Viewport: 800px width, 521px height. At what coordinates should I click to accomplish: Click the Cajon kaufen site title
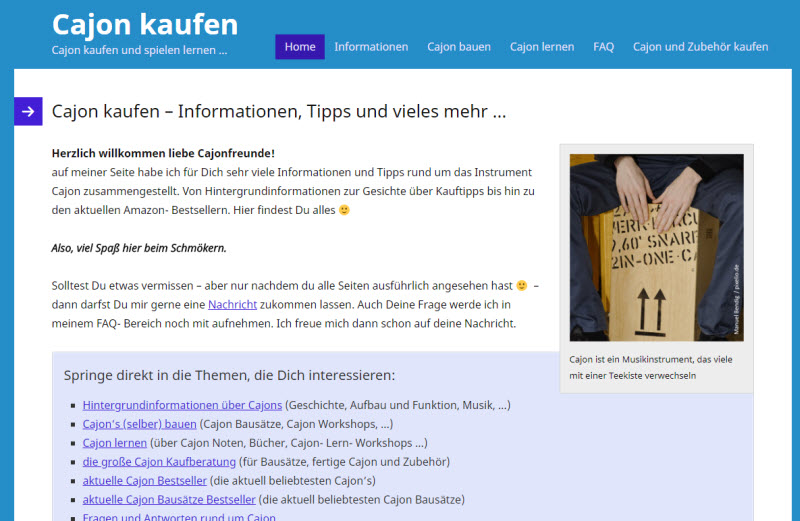click(145, 24)
